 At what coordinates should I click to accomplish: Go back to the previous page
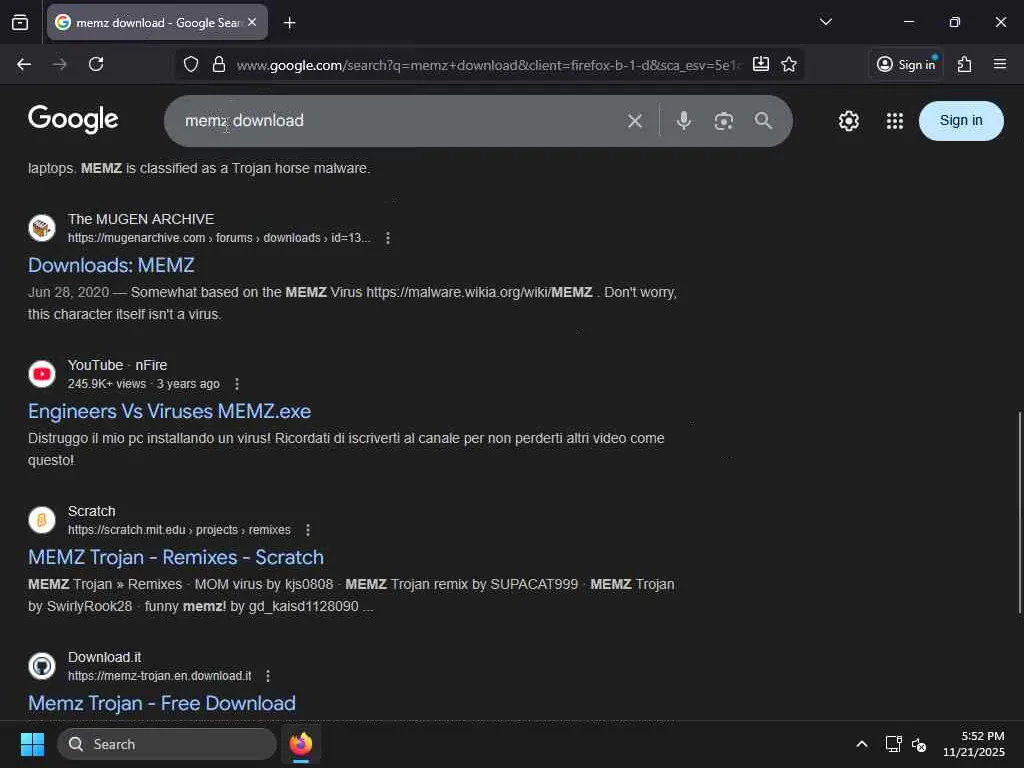pos(24,64)
